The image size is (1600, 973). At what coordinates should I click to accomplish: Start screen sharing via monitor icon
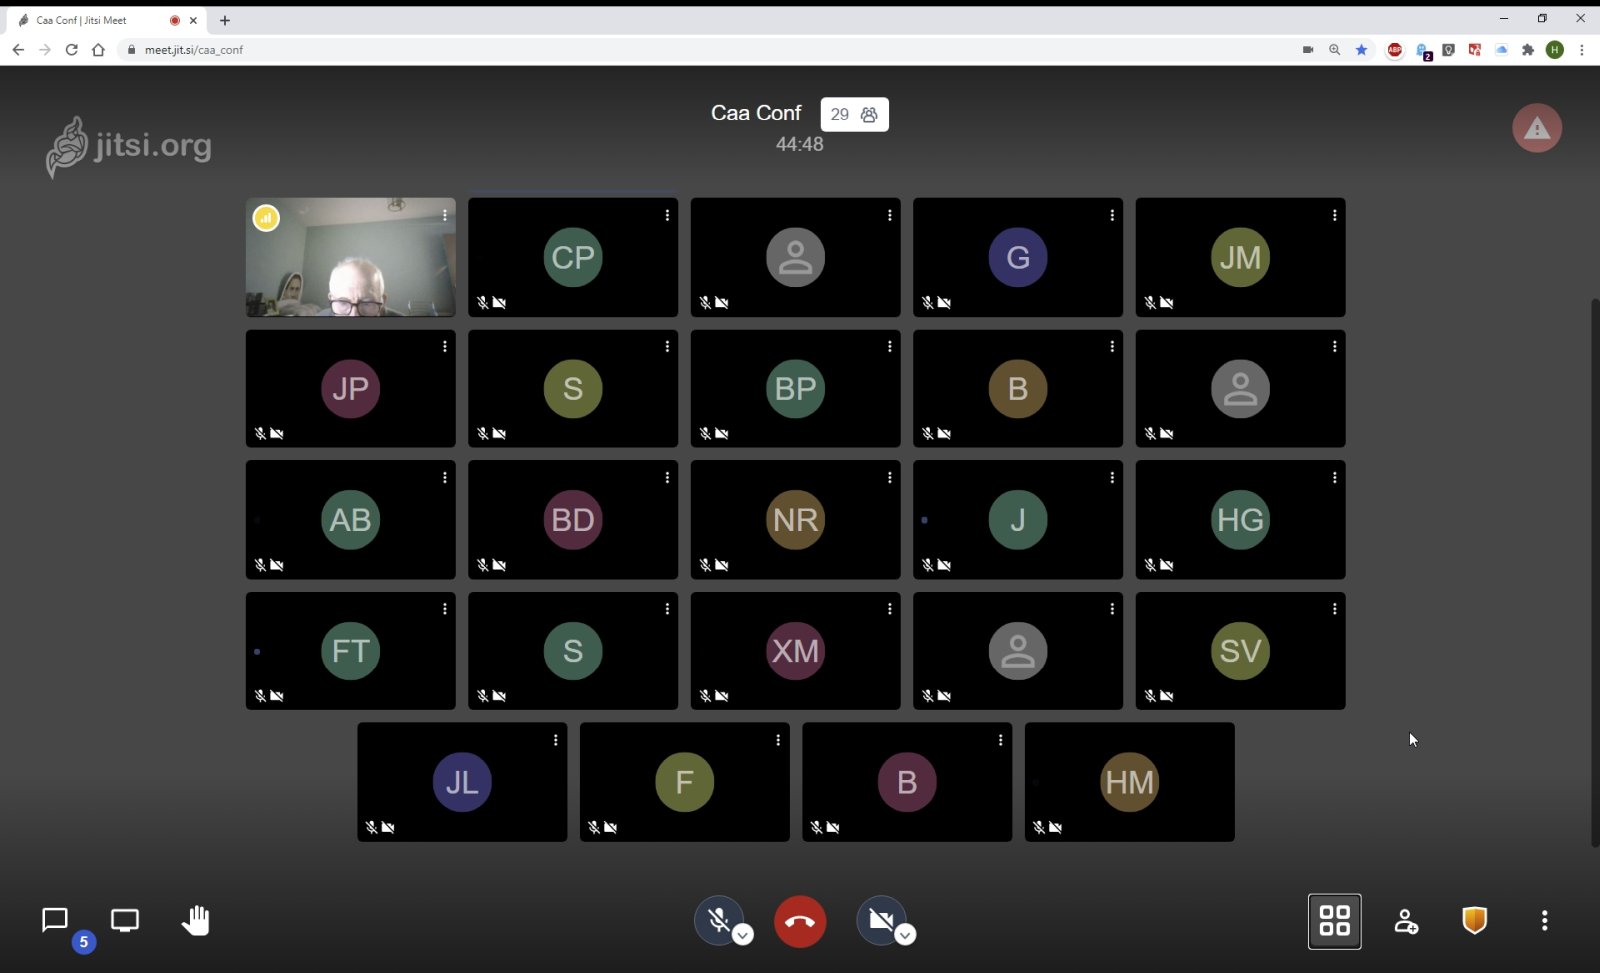pyautogui.click(x=125, y=920)
